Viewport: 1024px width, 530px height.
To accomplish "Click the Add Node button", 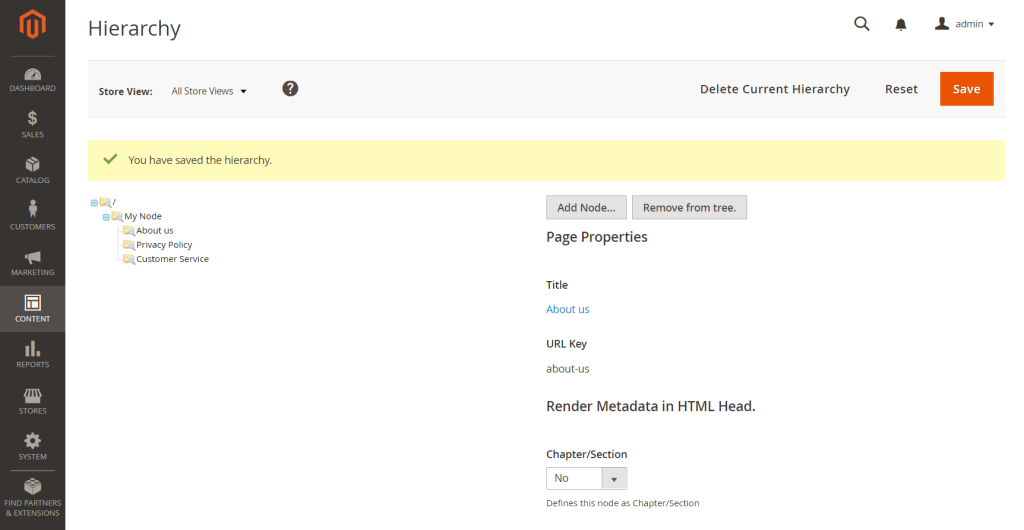I will [586, 207].
